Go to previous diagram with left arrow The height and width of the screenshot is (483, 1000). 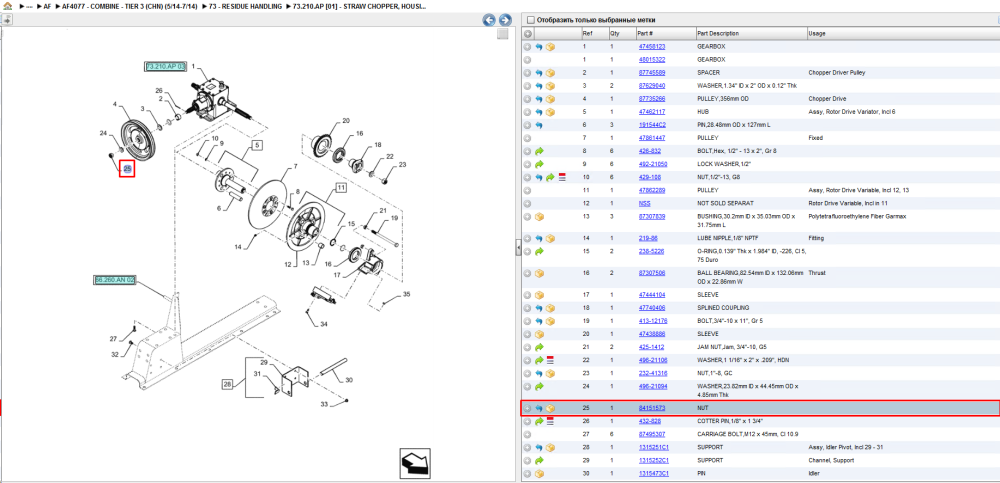[x=489, y=20]
